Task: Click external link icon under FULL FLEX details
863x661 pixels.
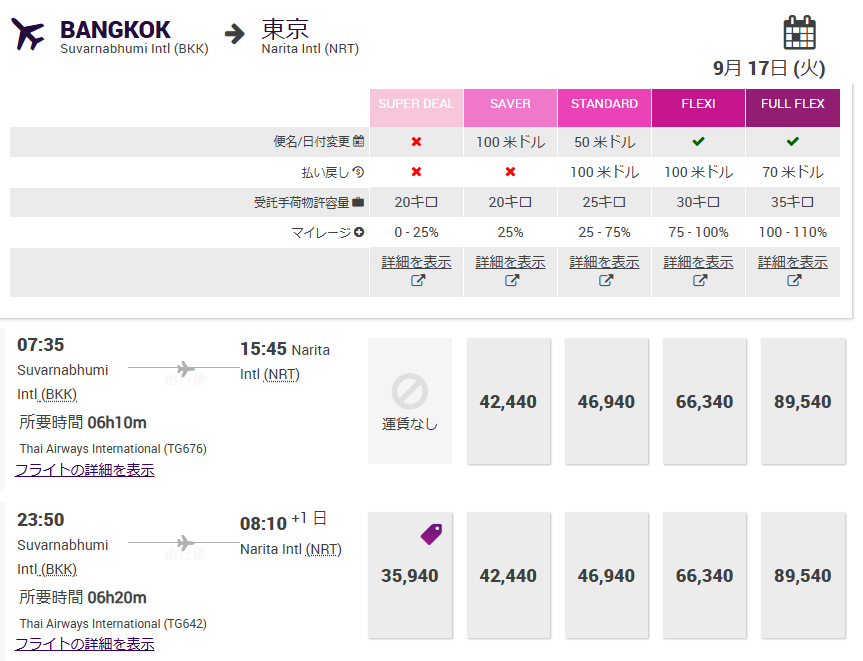Action: tap(793, 281)
